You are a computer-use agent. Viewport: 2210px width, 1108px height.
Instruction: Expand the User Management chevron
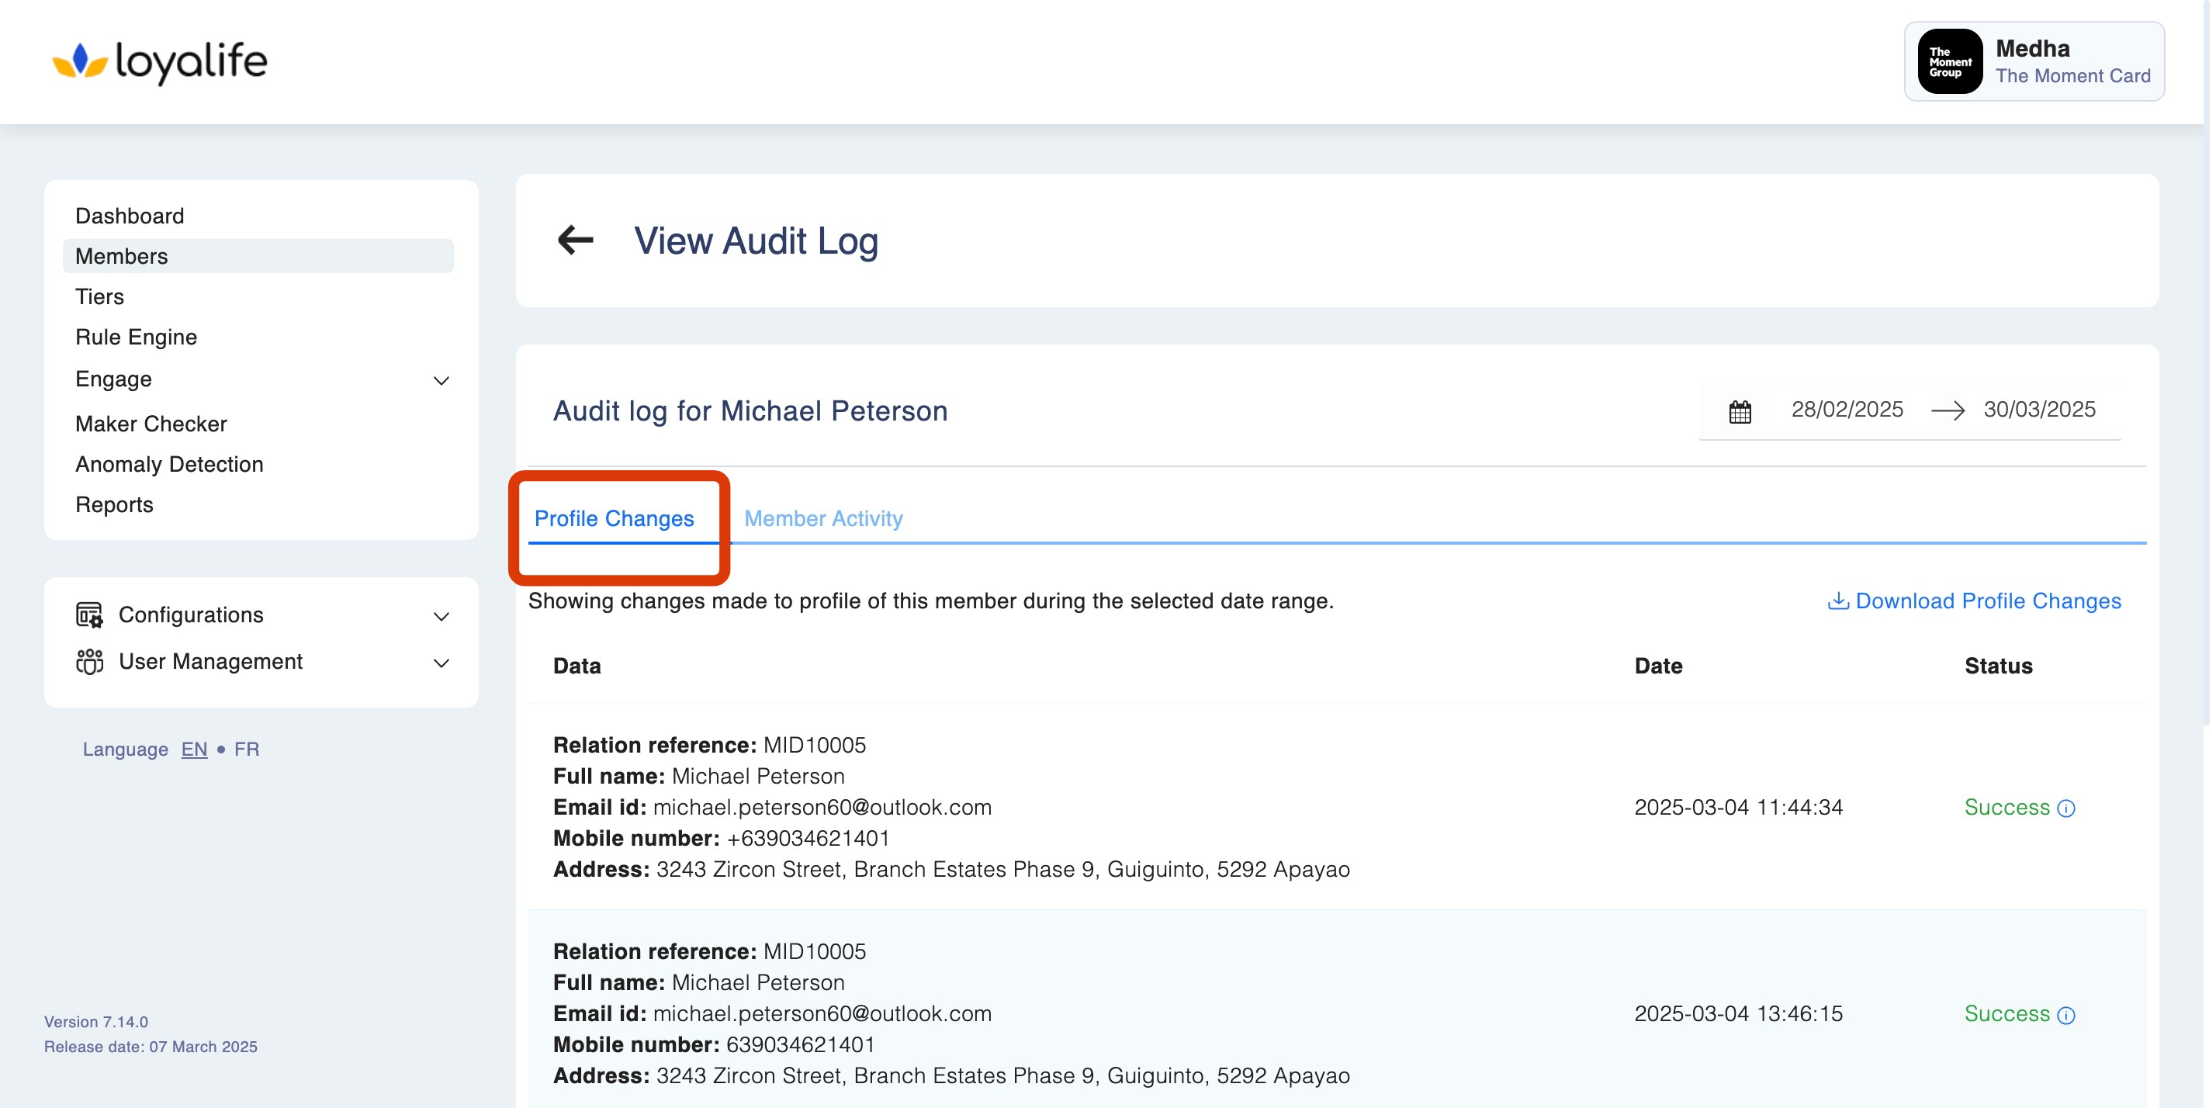tap(441, 663)
